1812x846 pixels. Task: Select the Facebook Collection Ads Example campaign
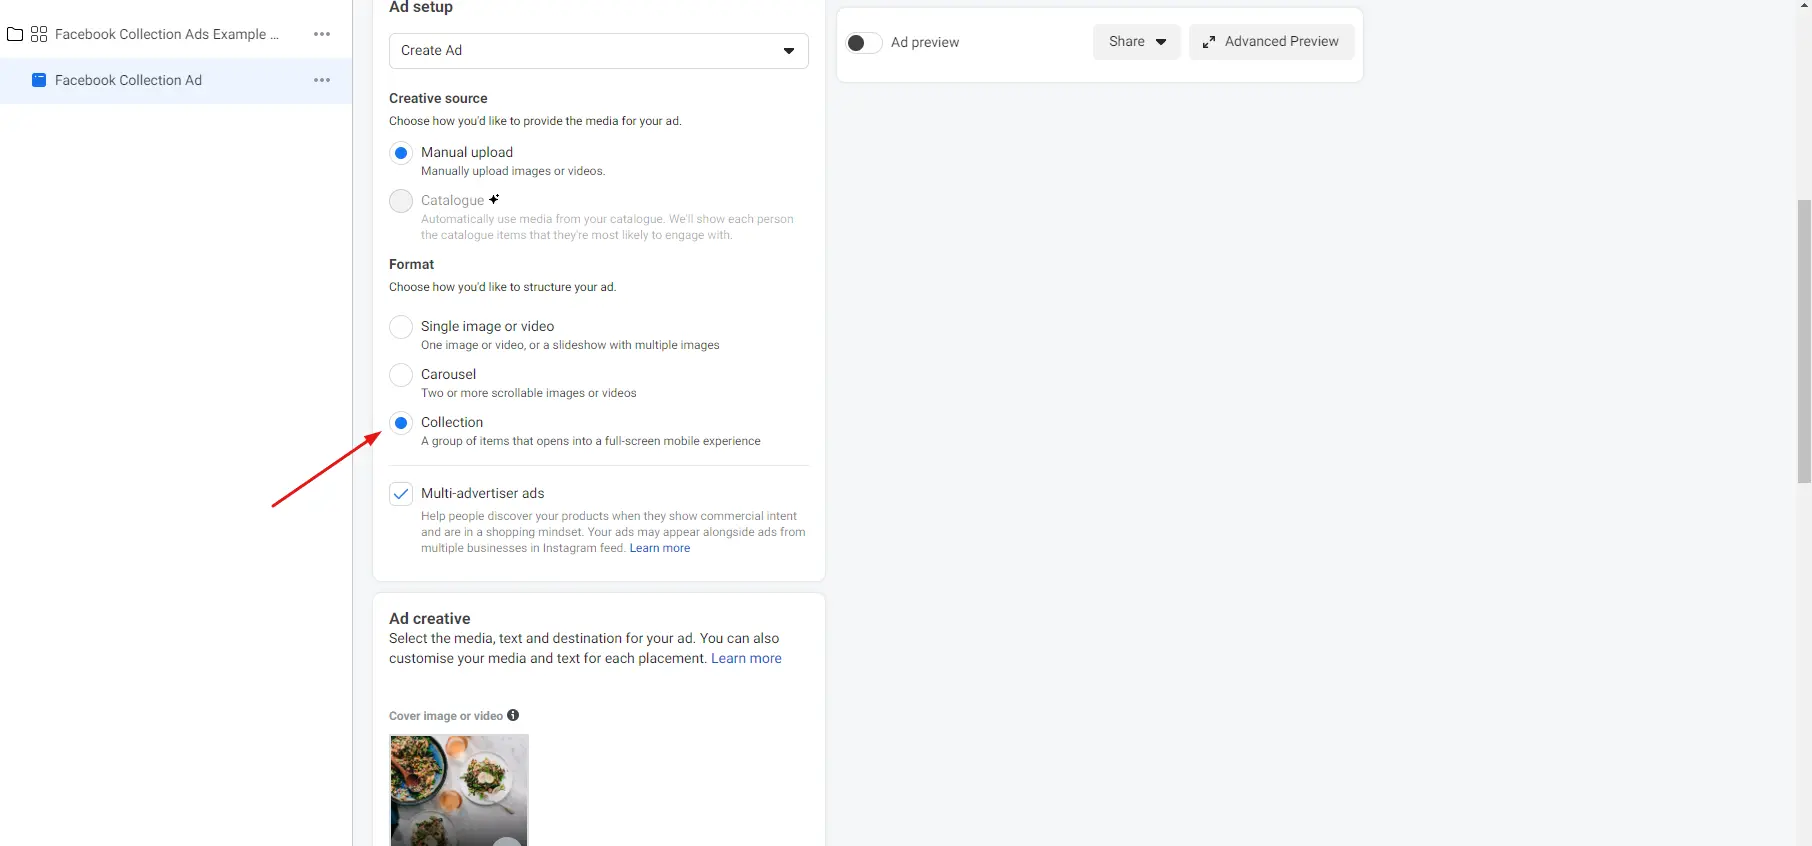tap(167, 34)
